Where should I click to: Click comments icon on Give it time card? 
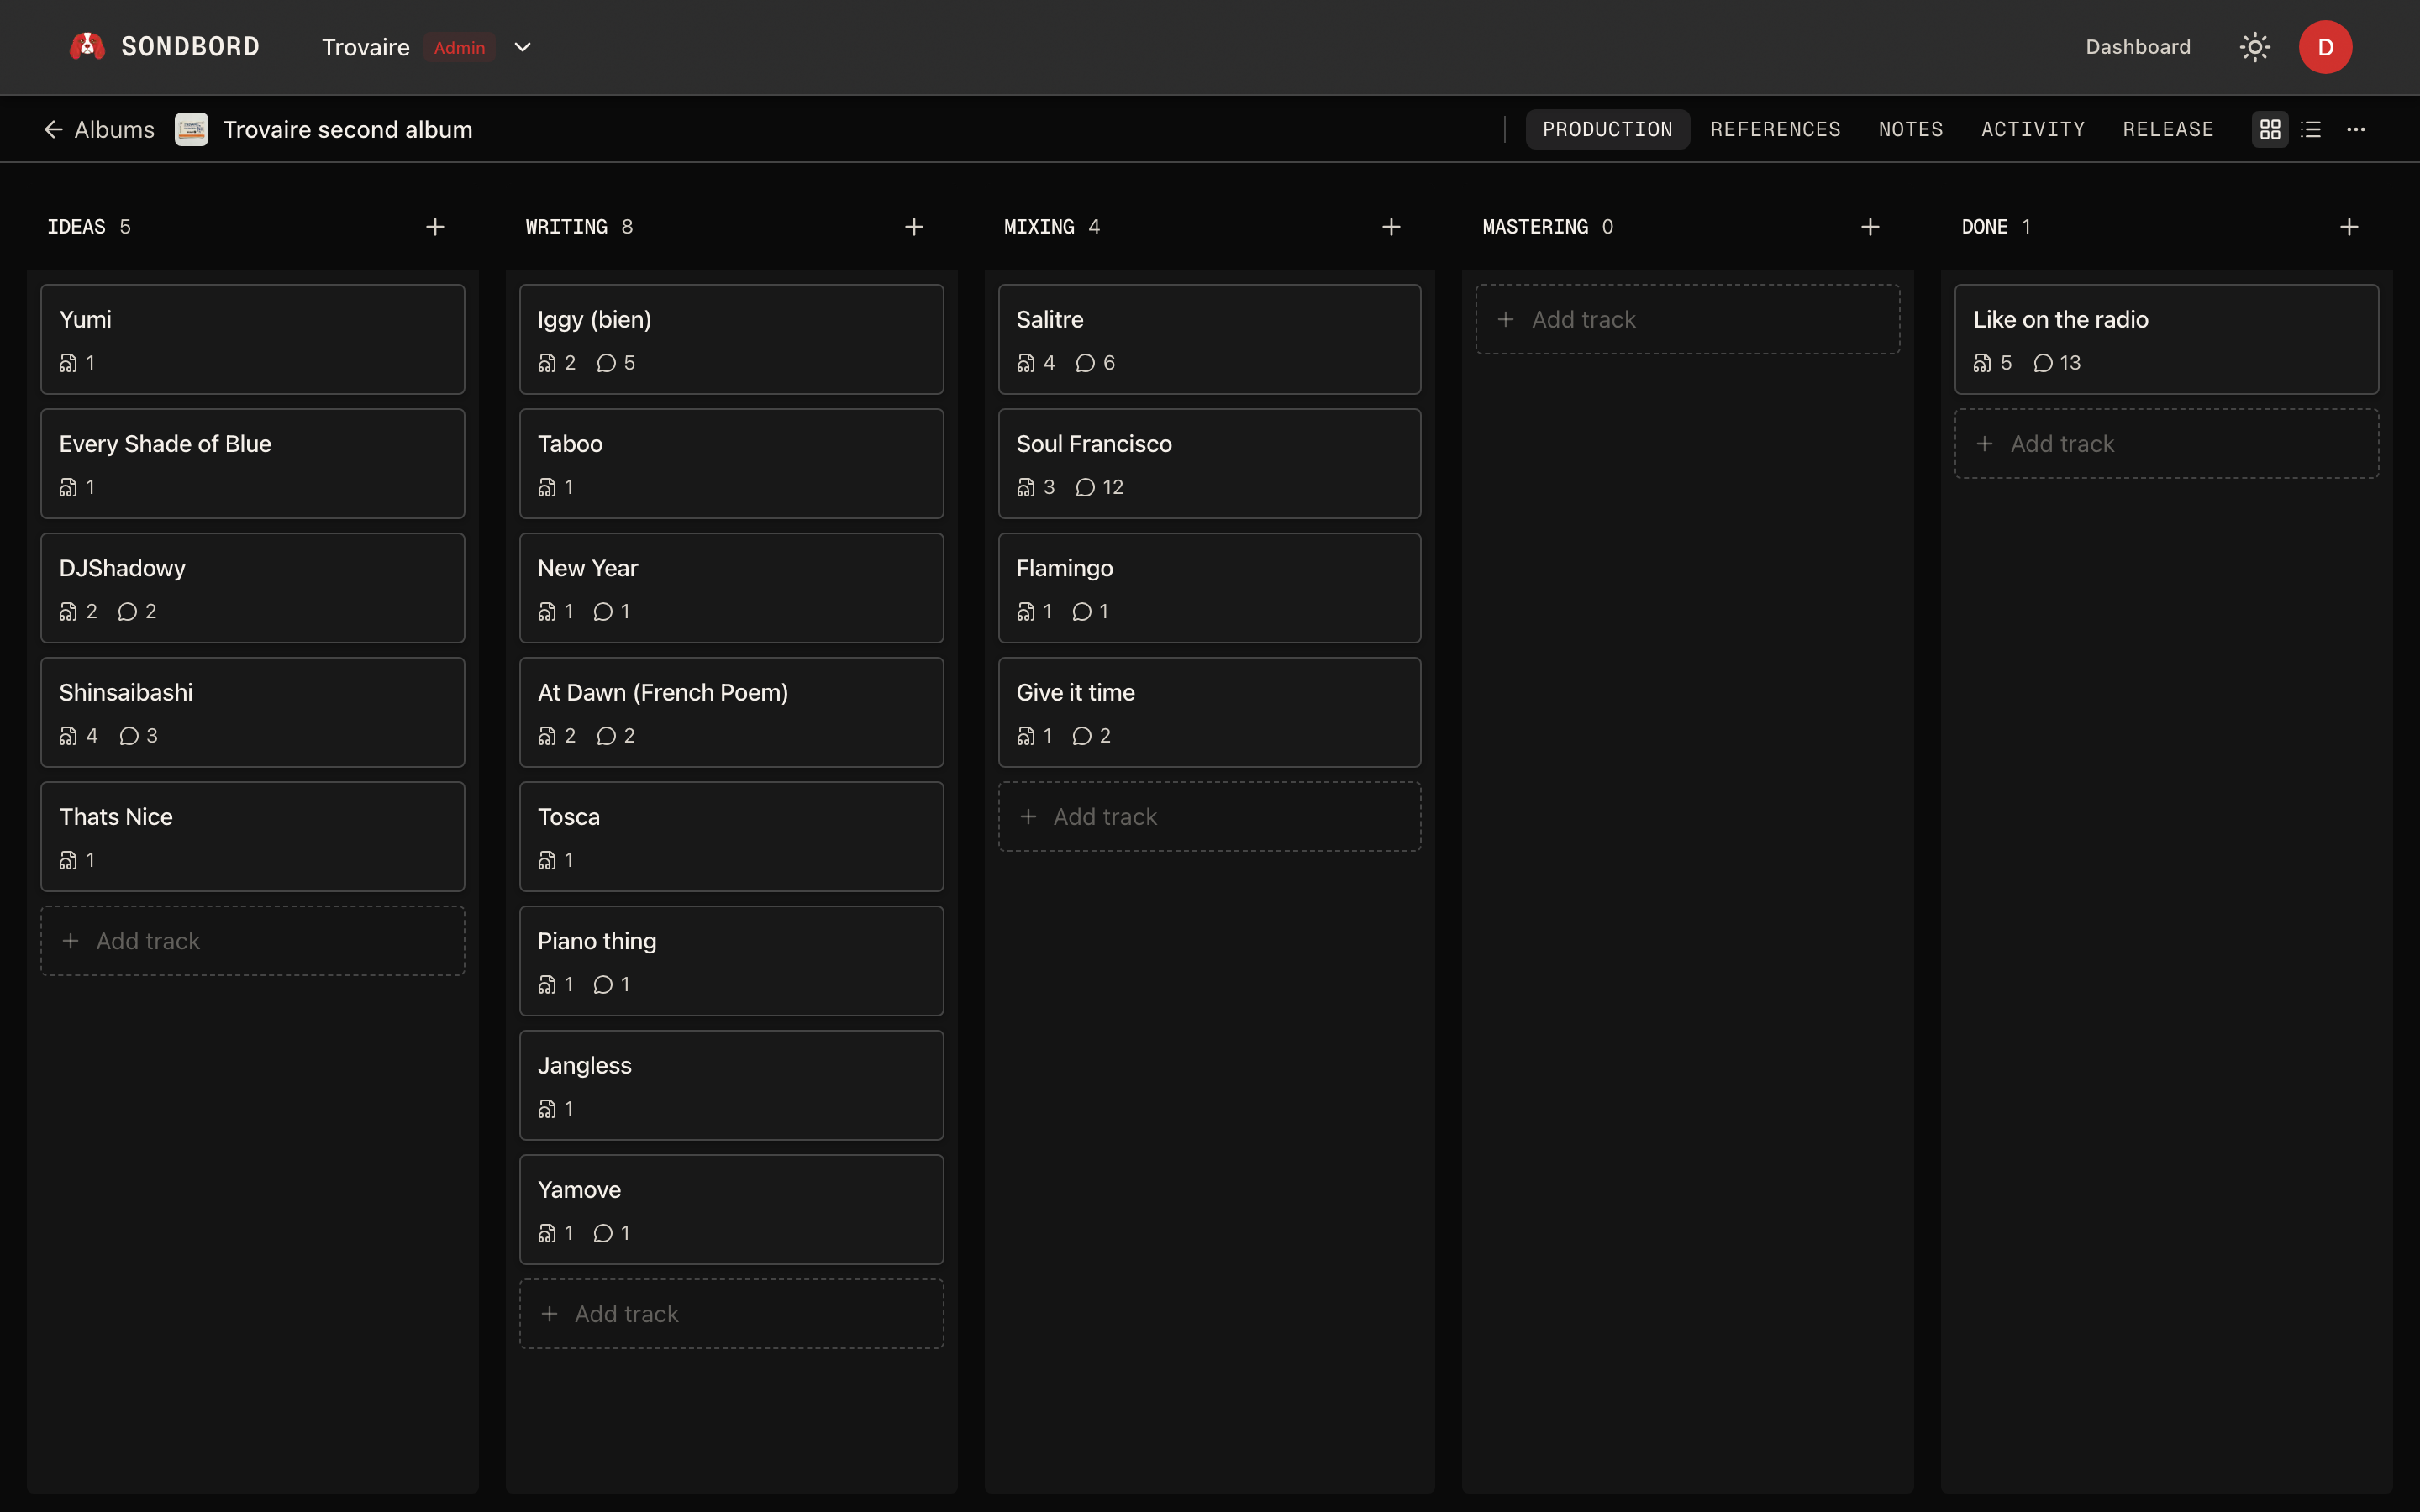(x=1082, y=736)
